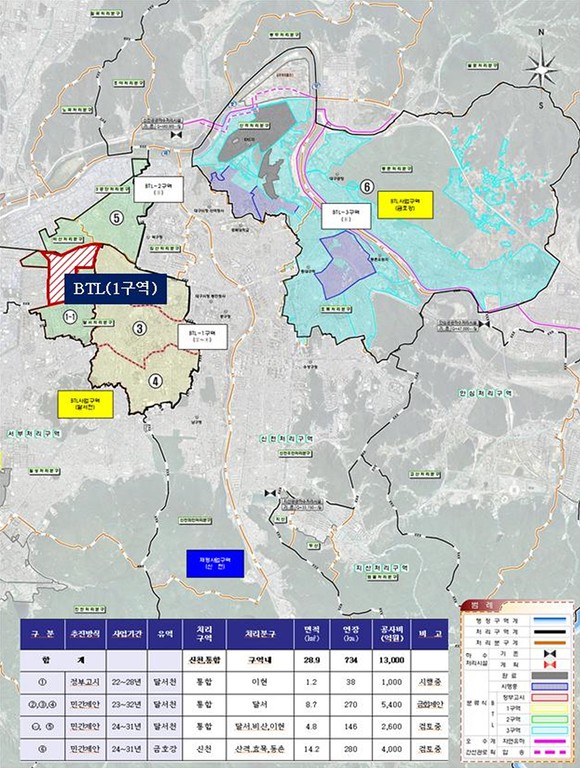Click the 공사비 column header in the table
This screenshot has width=580, height=768.
[391, 634]
